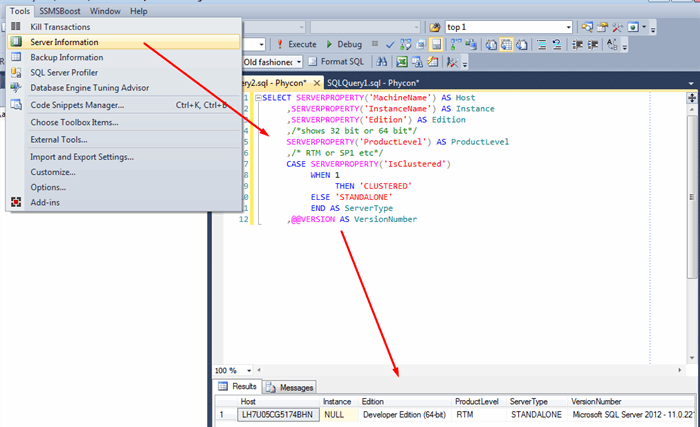Open the Toolbox wrench icon

[617, 27]
